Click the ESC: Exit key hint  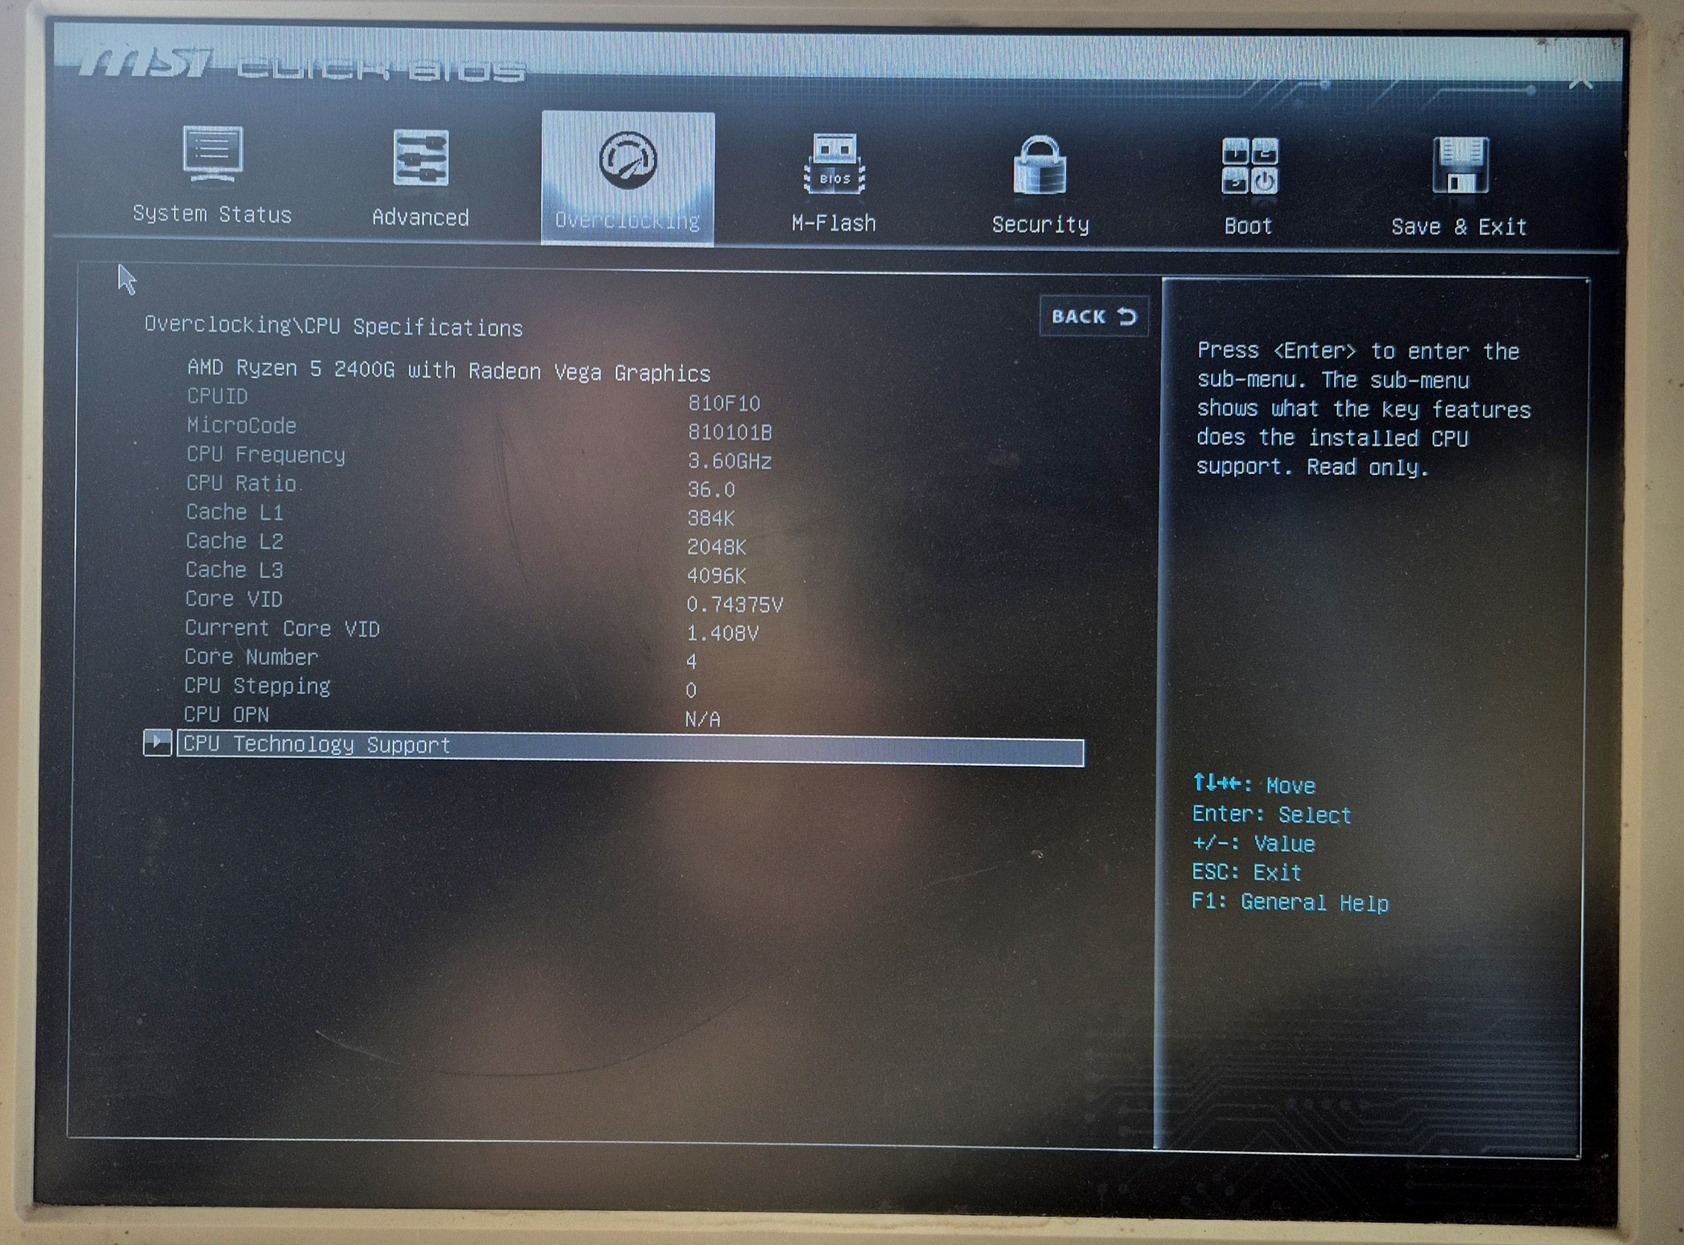tap(1247, 873)
